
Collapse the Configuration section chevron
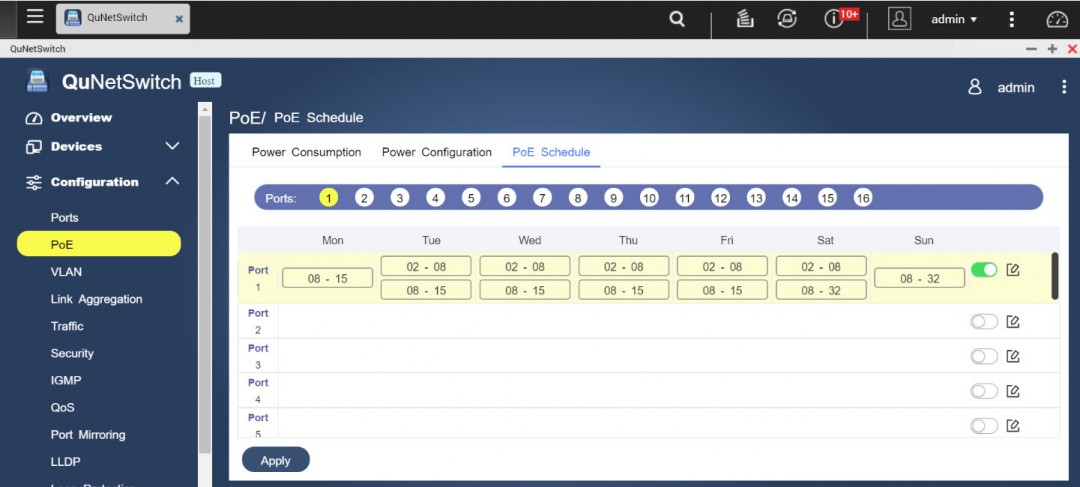(172, 181)
